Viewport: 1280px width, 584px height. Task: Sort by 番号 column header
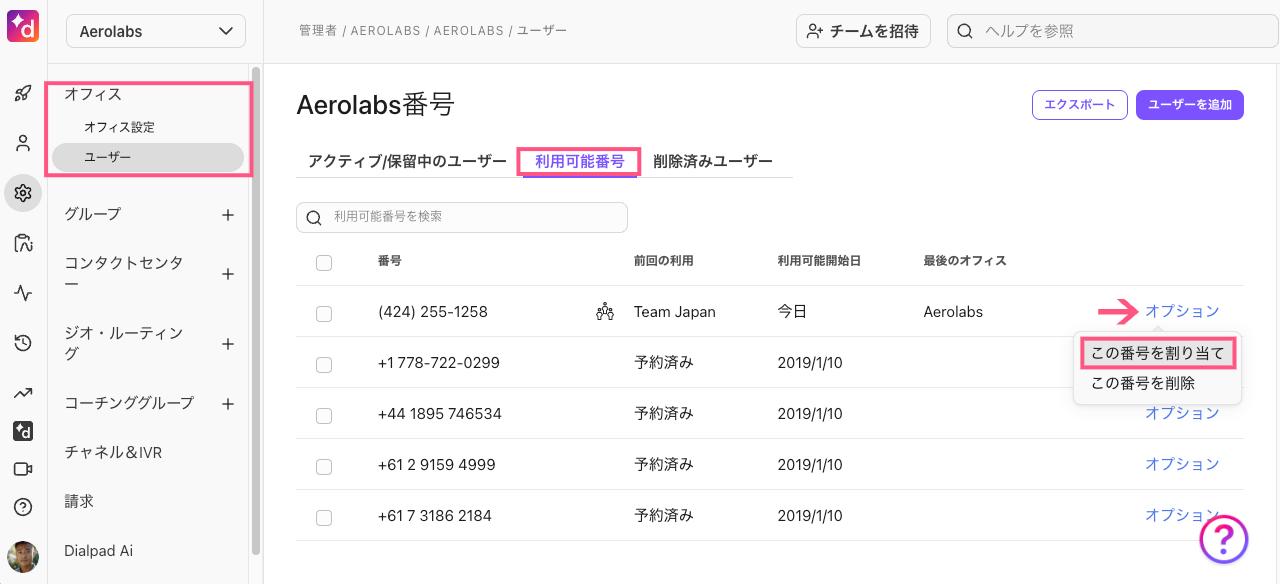coord(390,261)
